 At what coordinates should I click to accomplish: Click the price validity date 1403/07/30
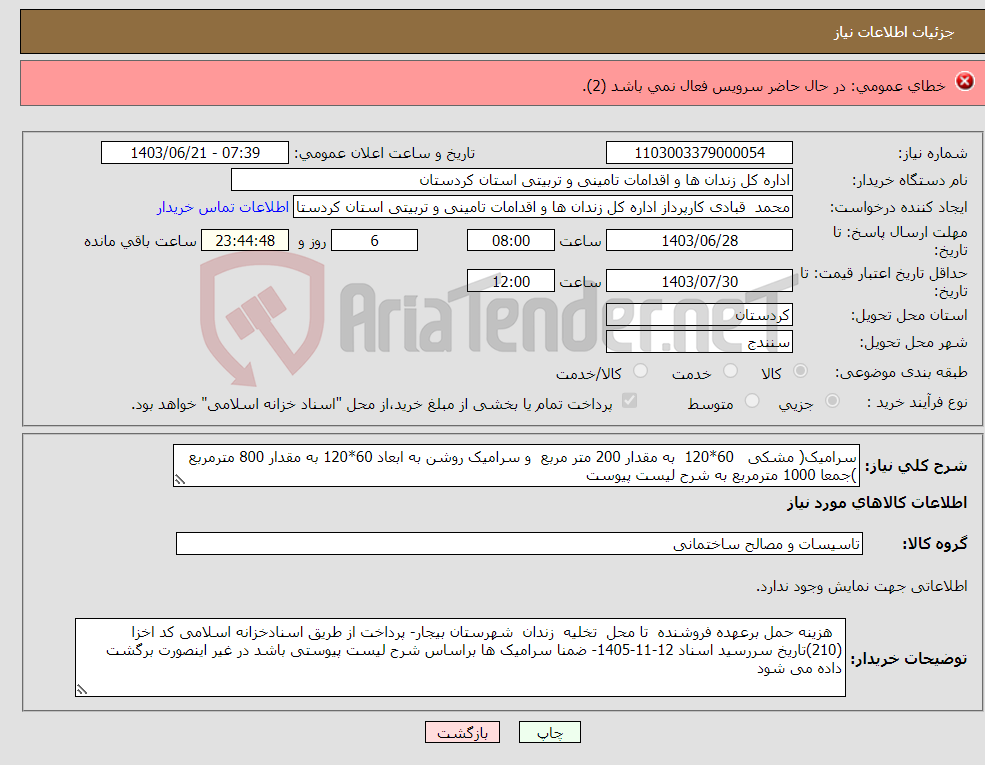coord(699,281)
